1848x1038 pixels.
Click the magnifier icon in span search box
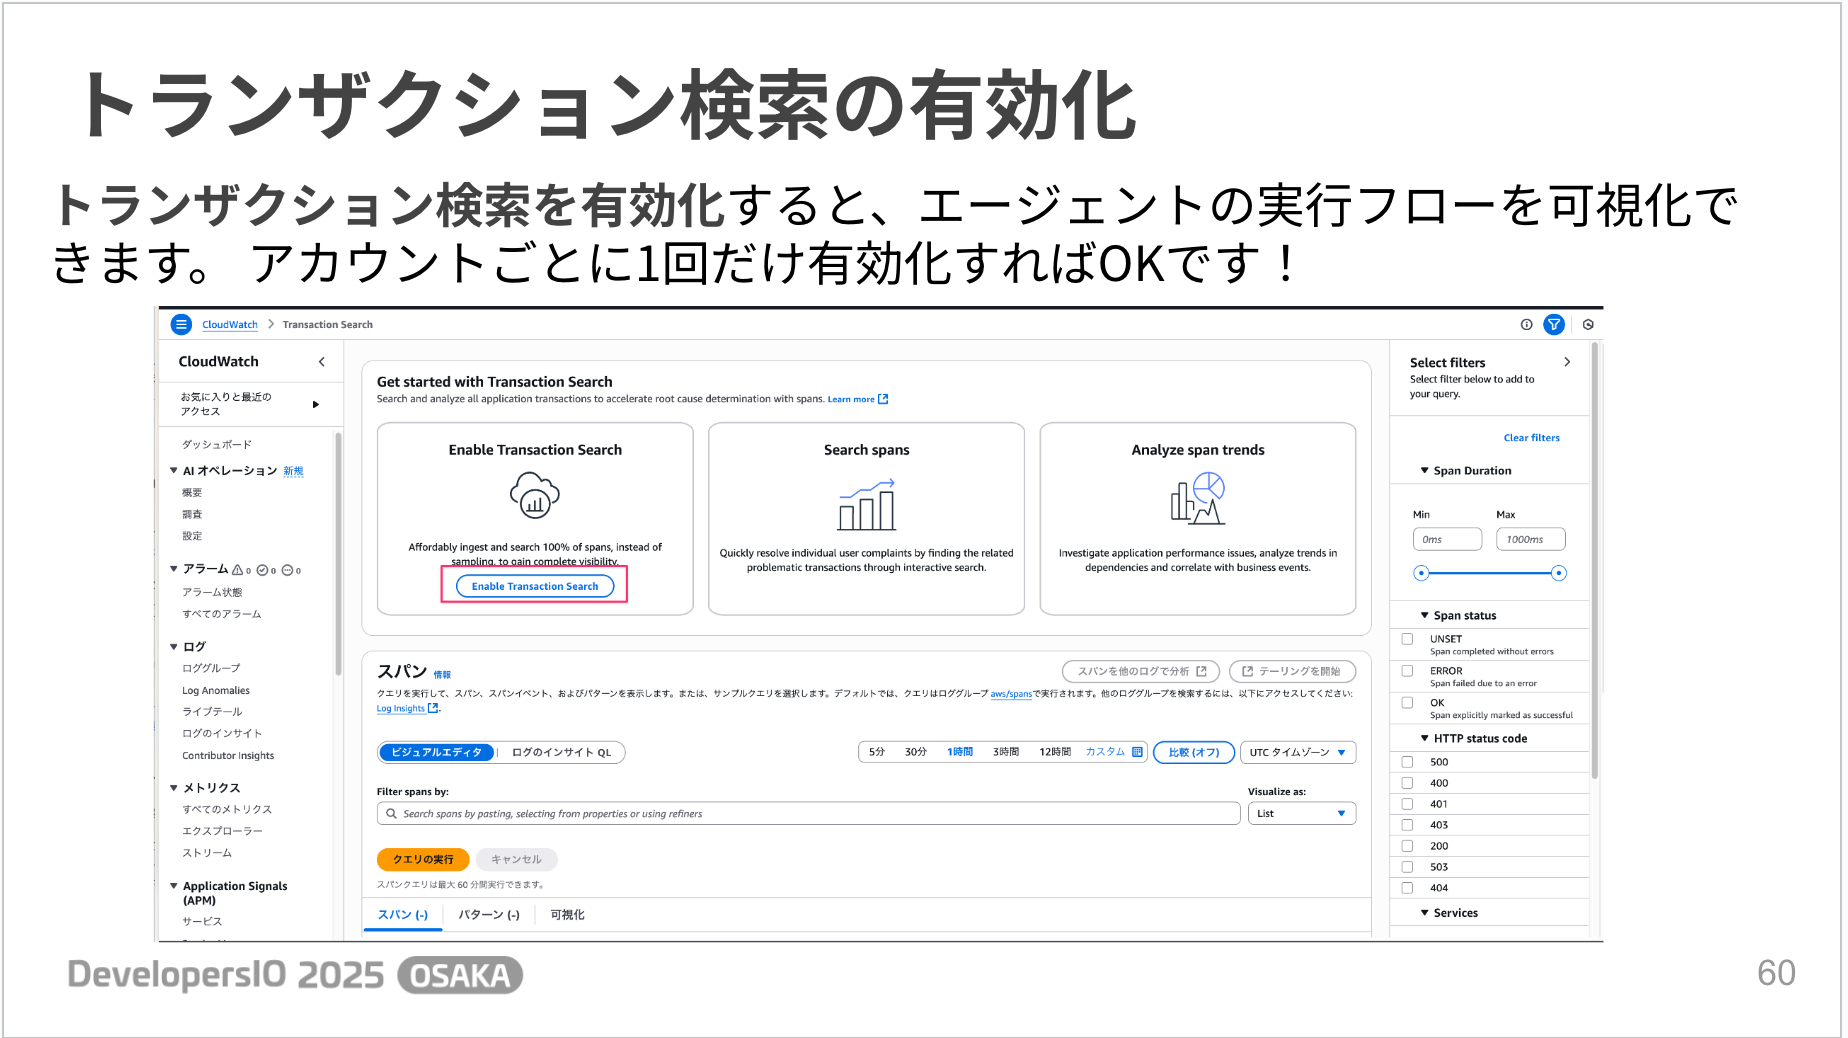click(391, 814)
